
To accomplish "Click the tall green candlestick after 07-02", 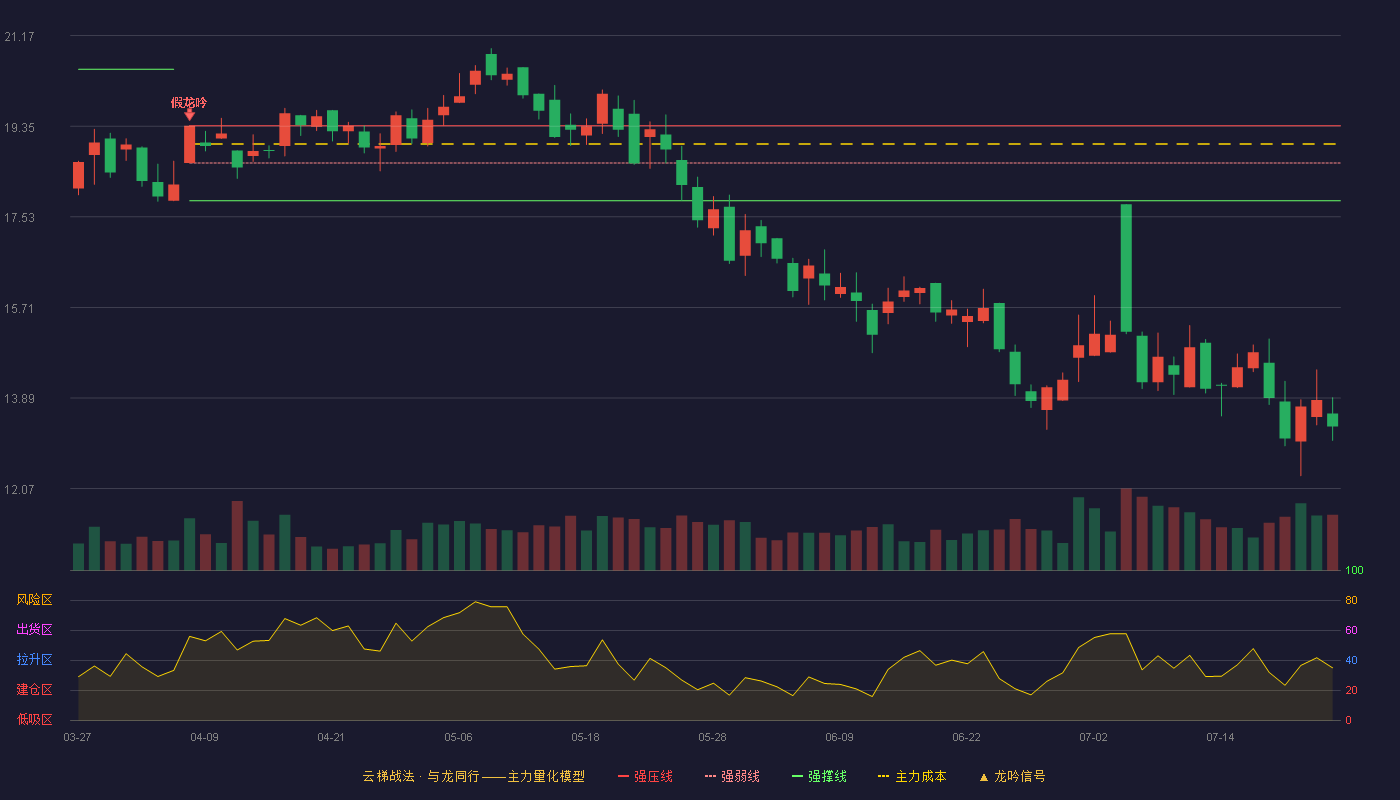I will (x=1126, y=268).
